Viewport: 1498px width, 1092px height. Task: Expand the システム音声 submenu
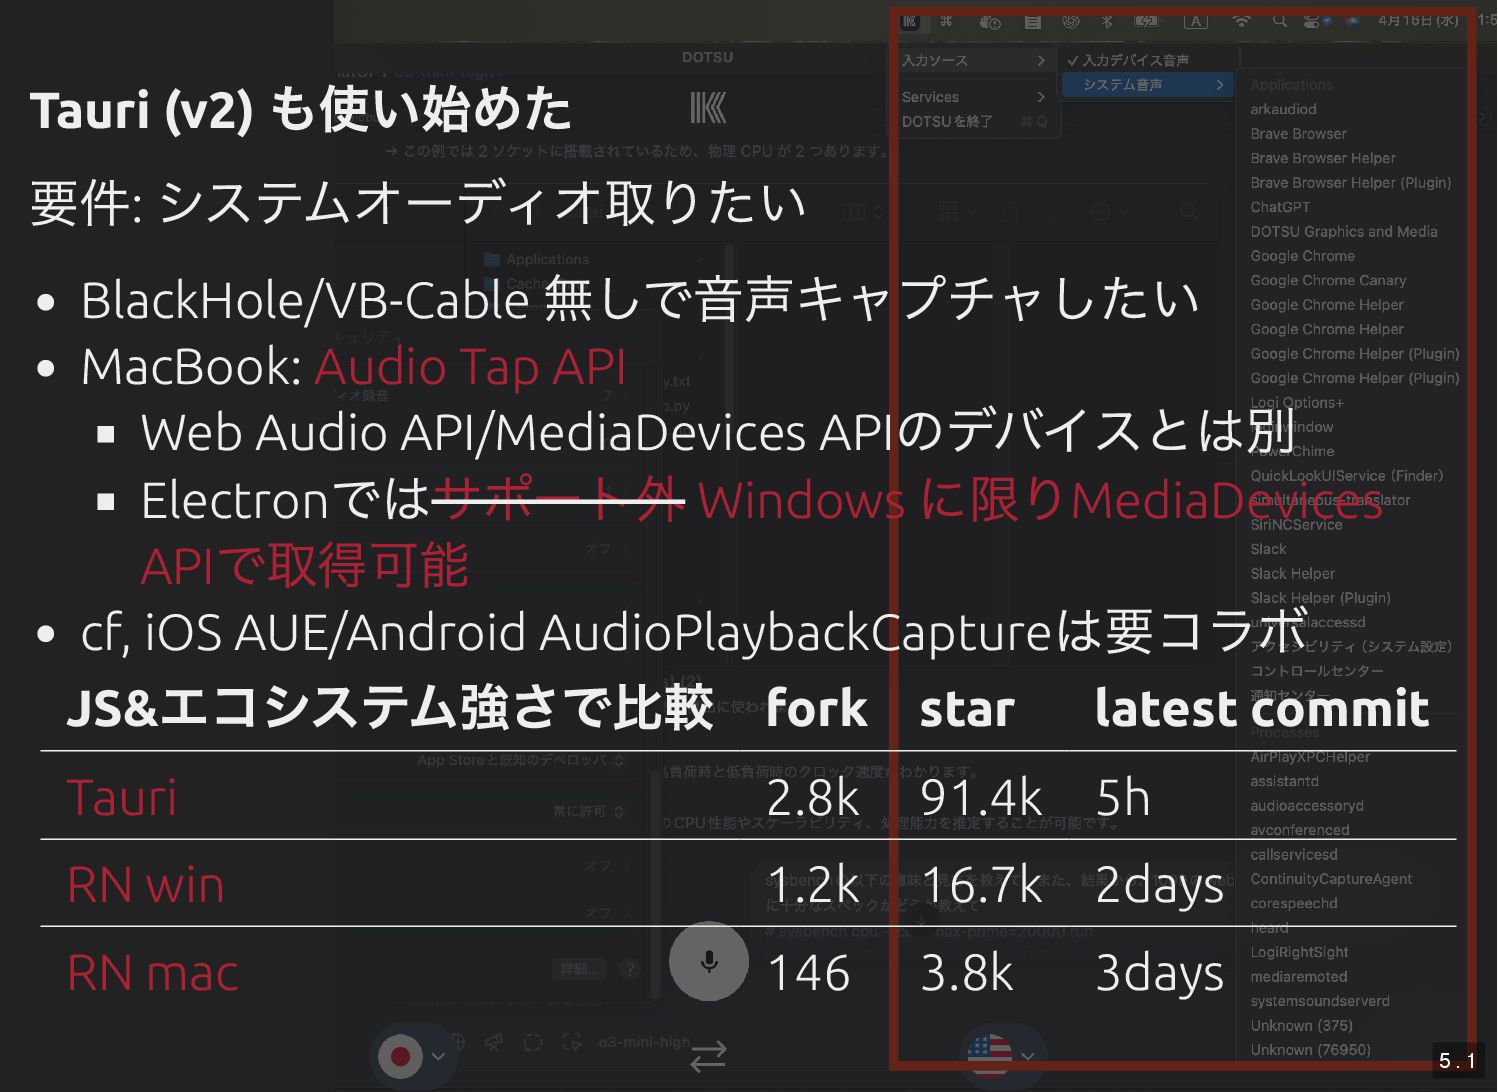point(1147,85)
